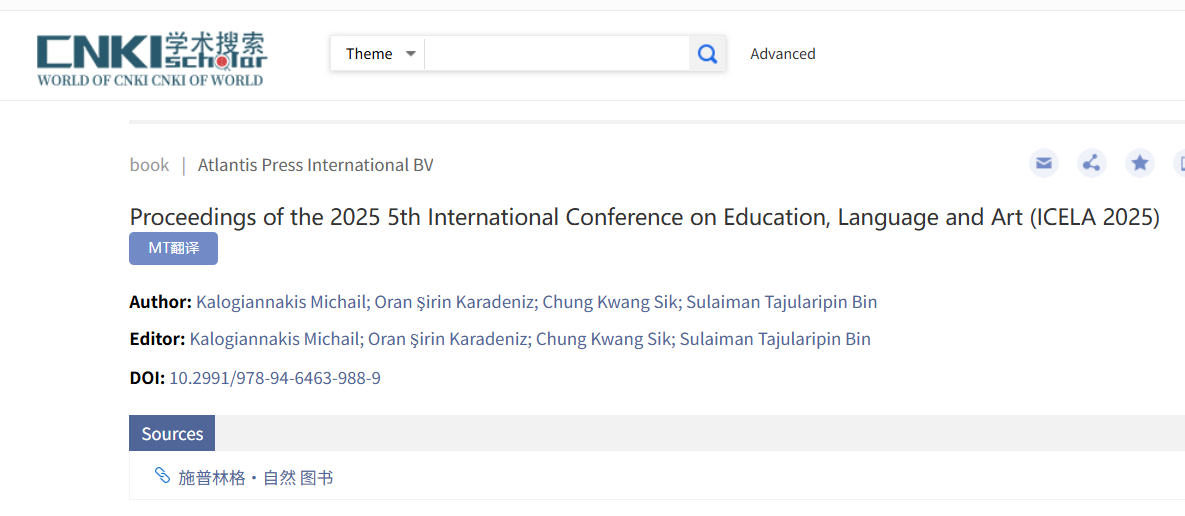Click the magnifier search icon
The height and width of the screenshot is (516, 1185).
coord(707,54)
